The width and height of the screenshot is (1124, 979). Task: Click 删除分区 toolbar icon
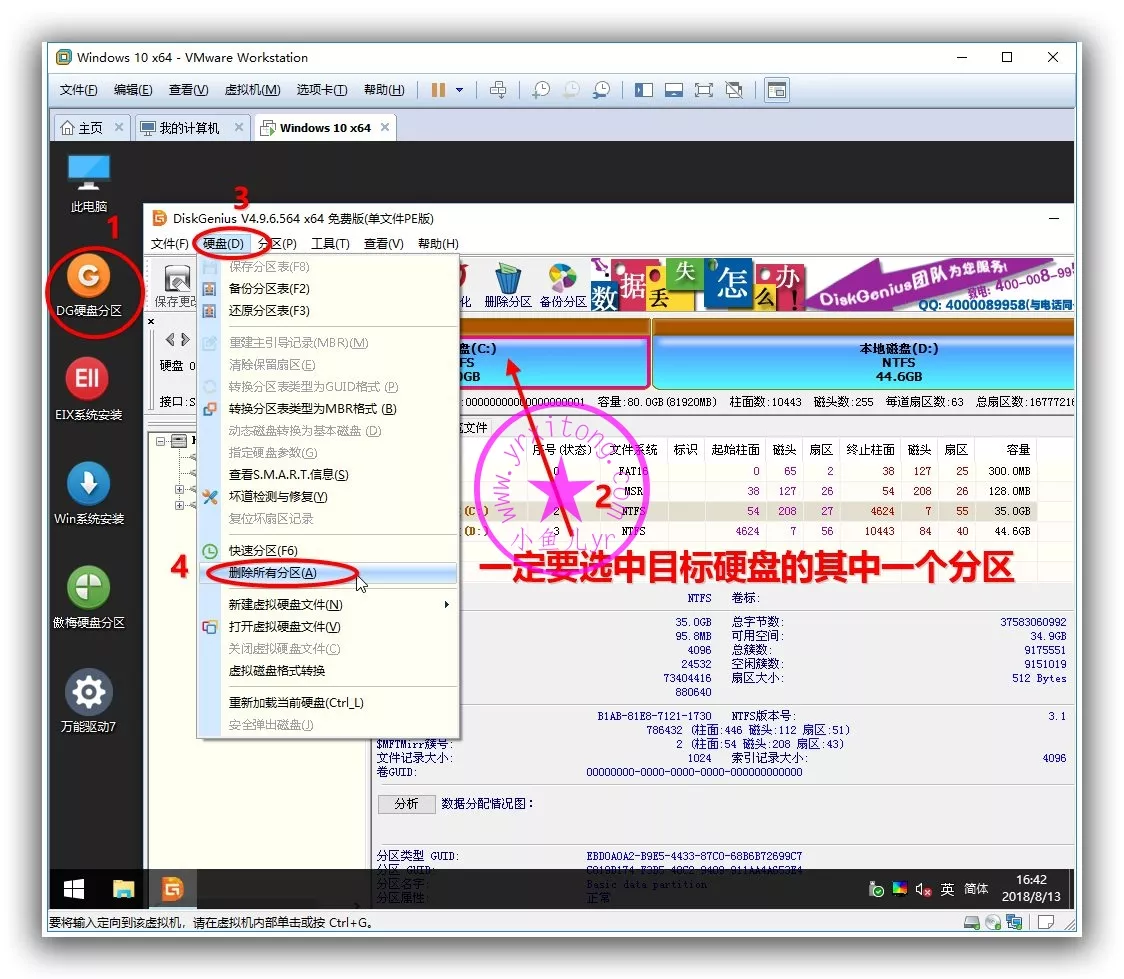point(508,286)
